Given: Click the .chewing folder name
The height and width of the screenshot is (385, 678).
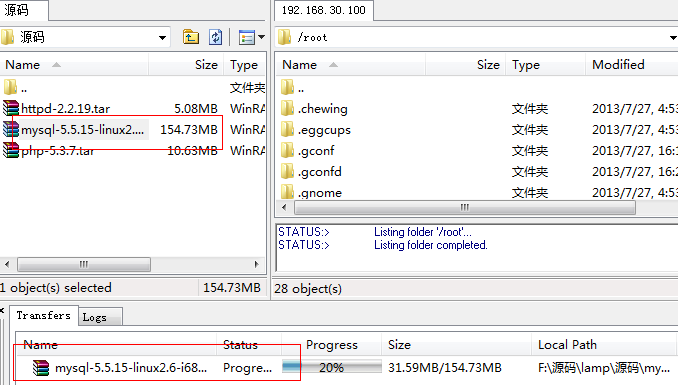Looking at the screenshot, I should (323, 109).
